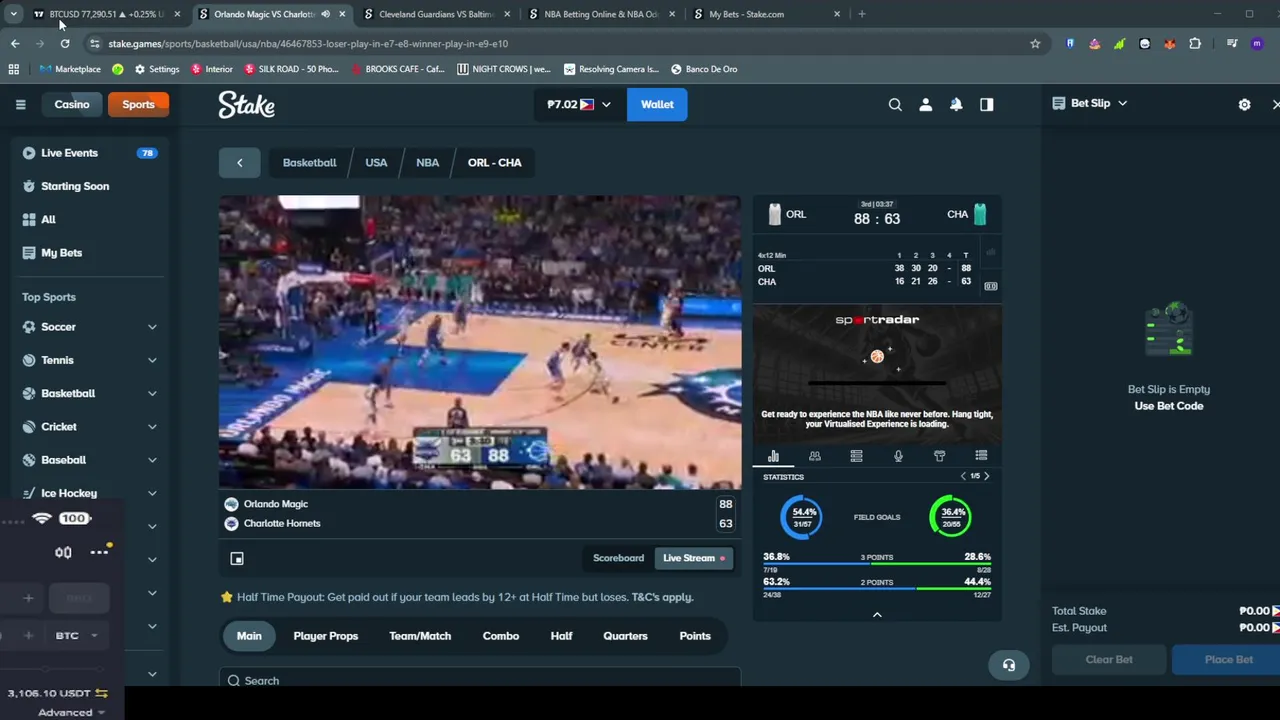Expand the Baseball category
This screenshot has width=1280, height=720.
click(x=152, y=460)
